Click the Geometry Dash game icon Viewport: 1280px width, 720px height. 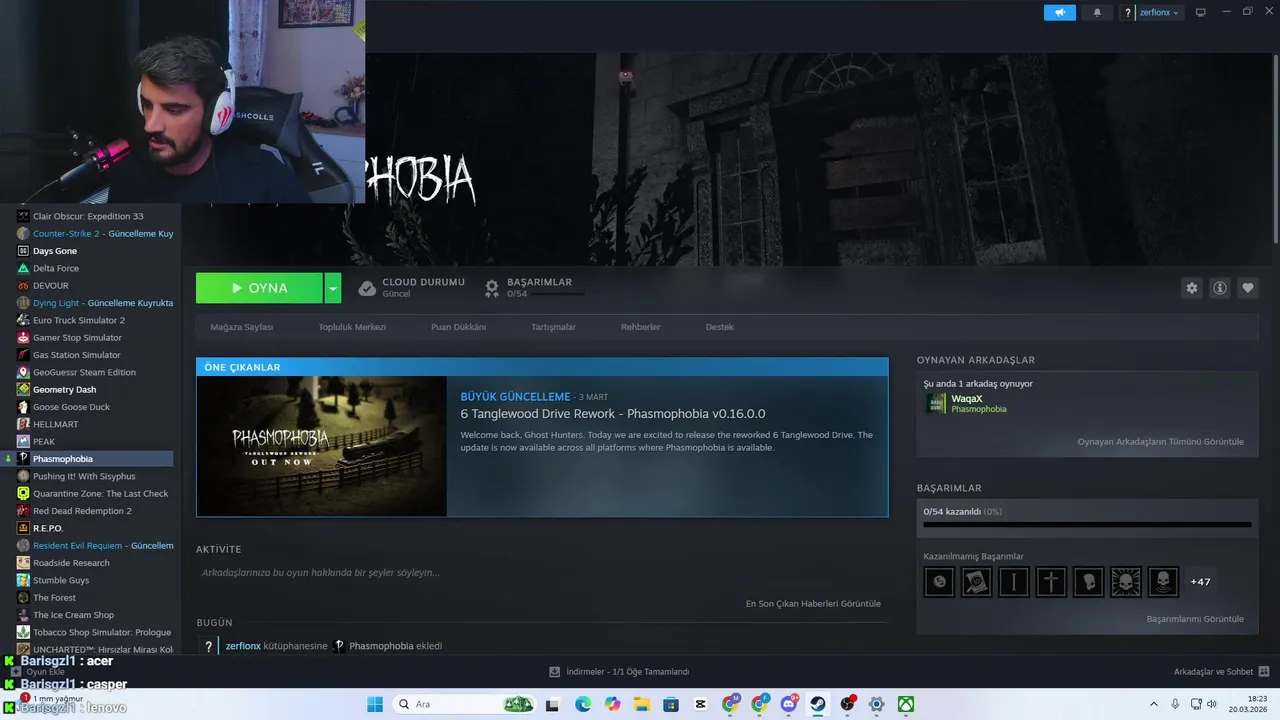[x=23, y=389]
